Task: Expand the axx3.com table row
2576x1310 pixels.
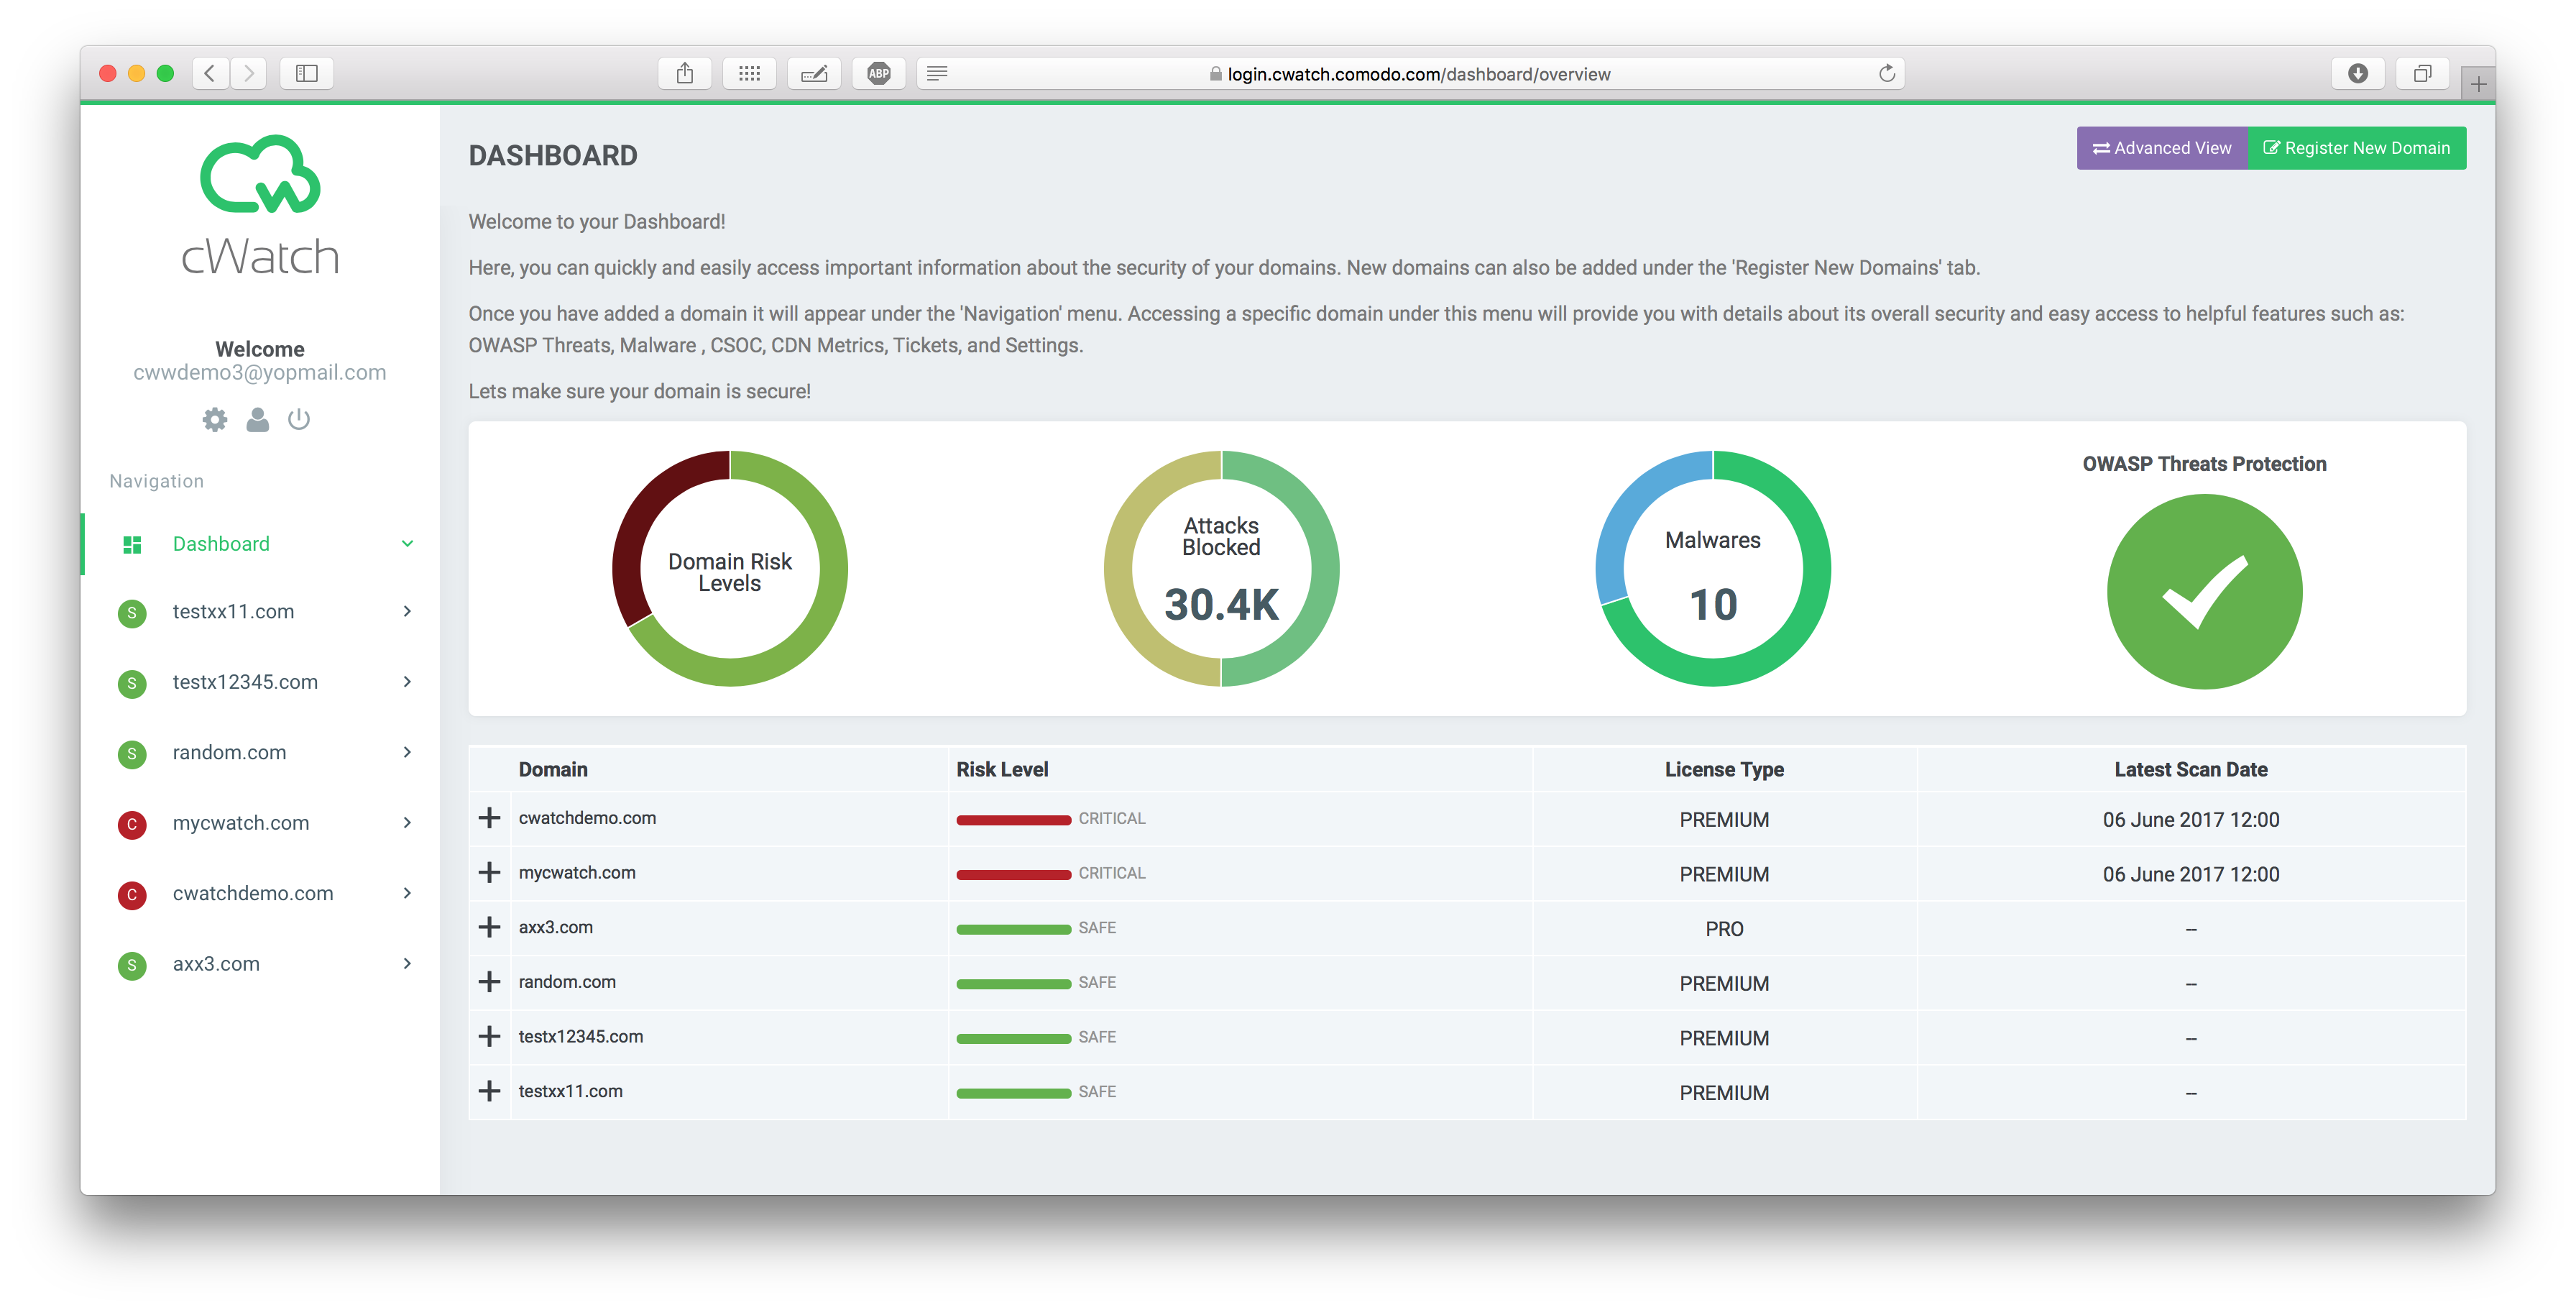Action: (x=489, y=927)
